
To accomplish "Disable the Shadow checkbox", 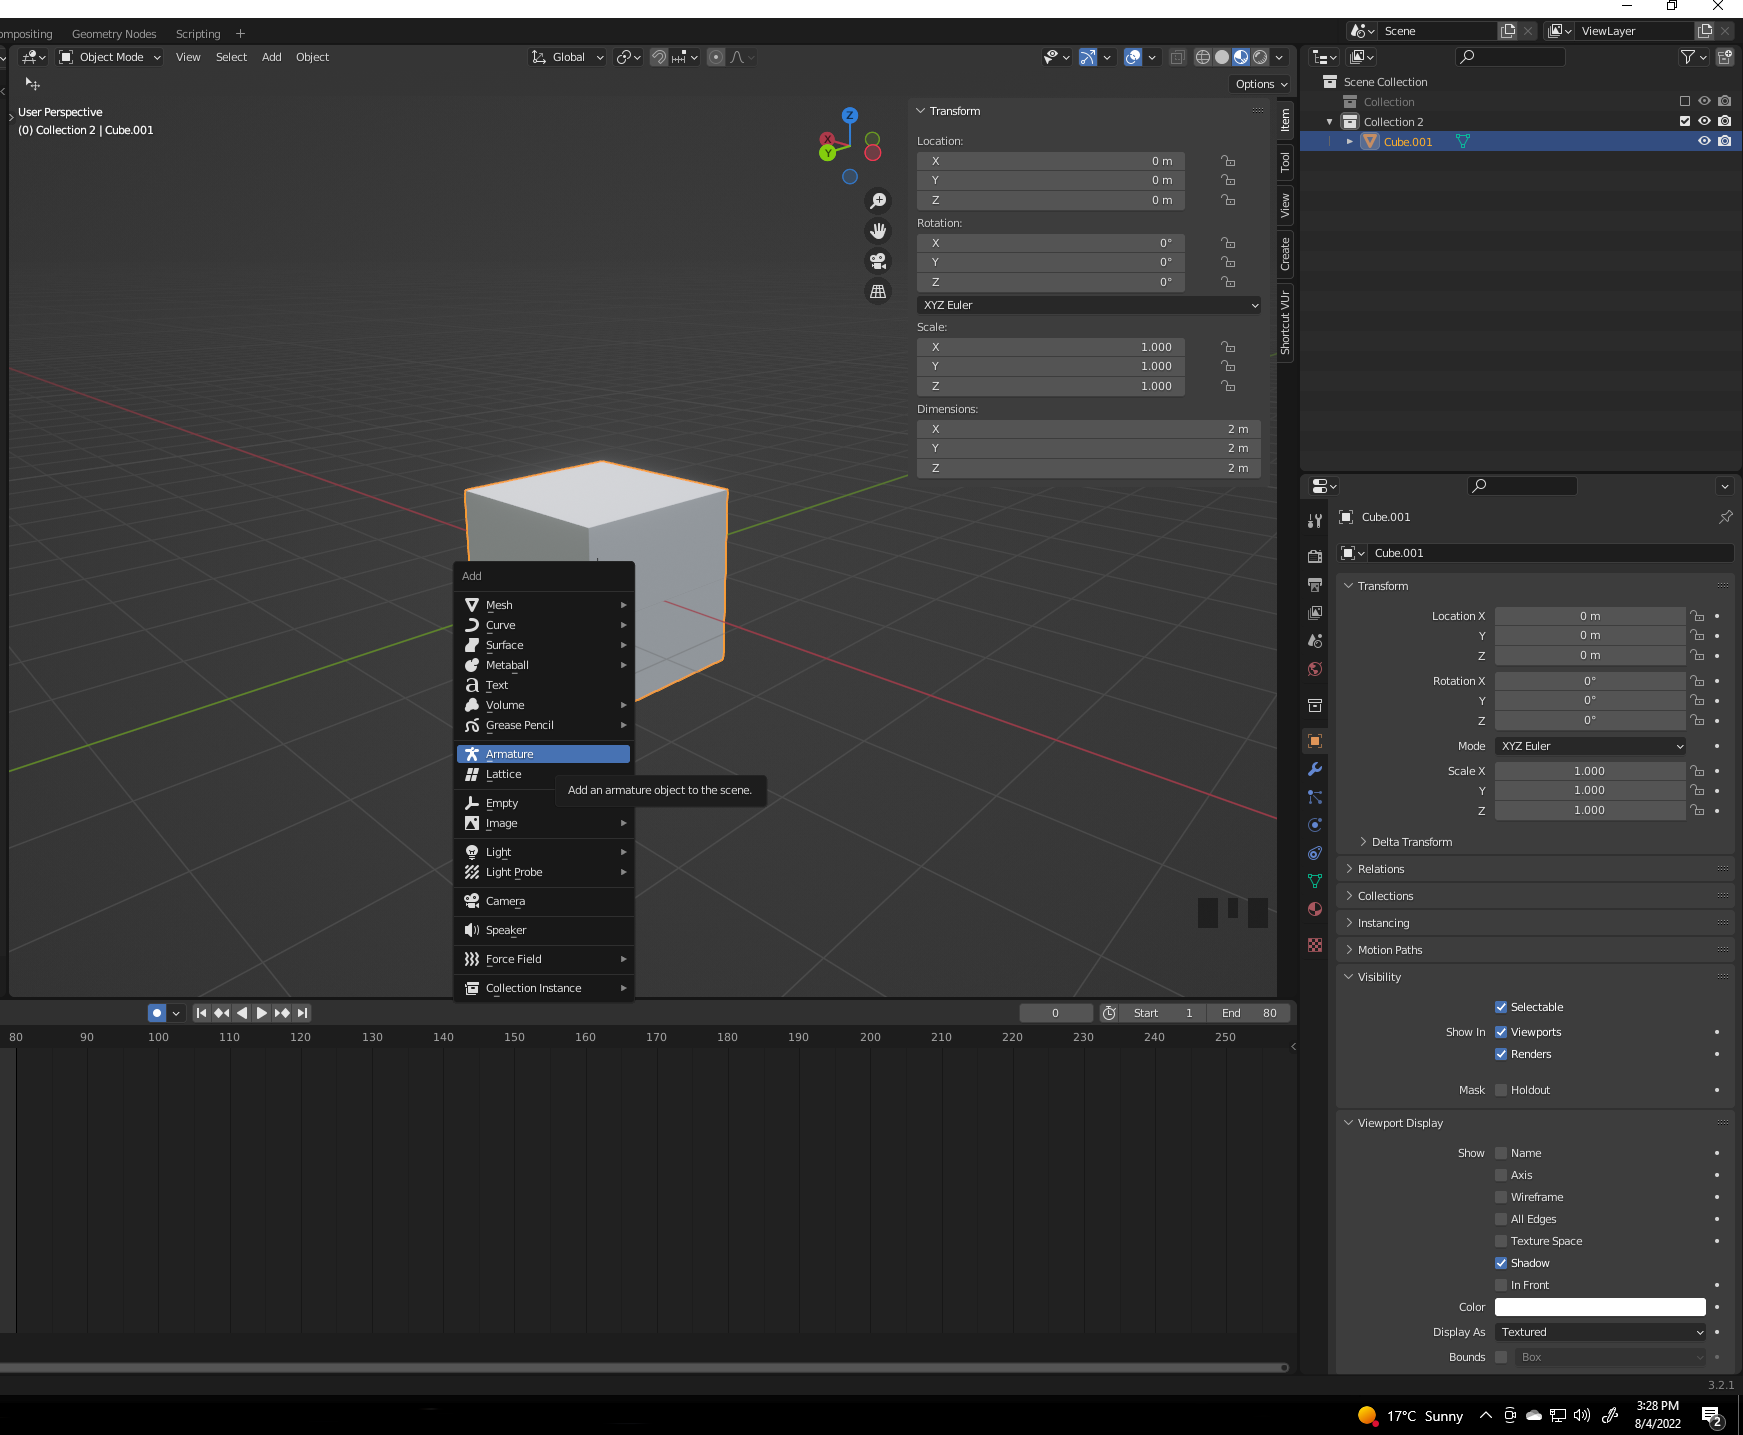I will point(1501,1263).
